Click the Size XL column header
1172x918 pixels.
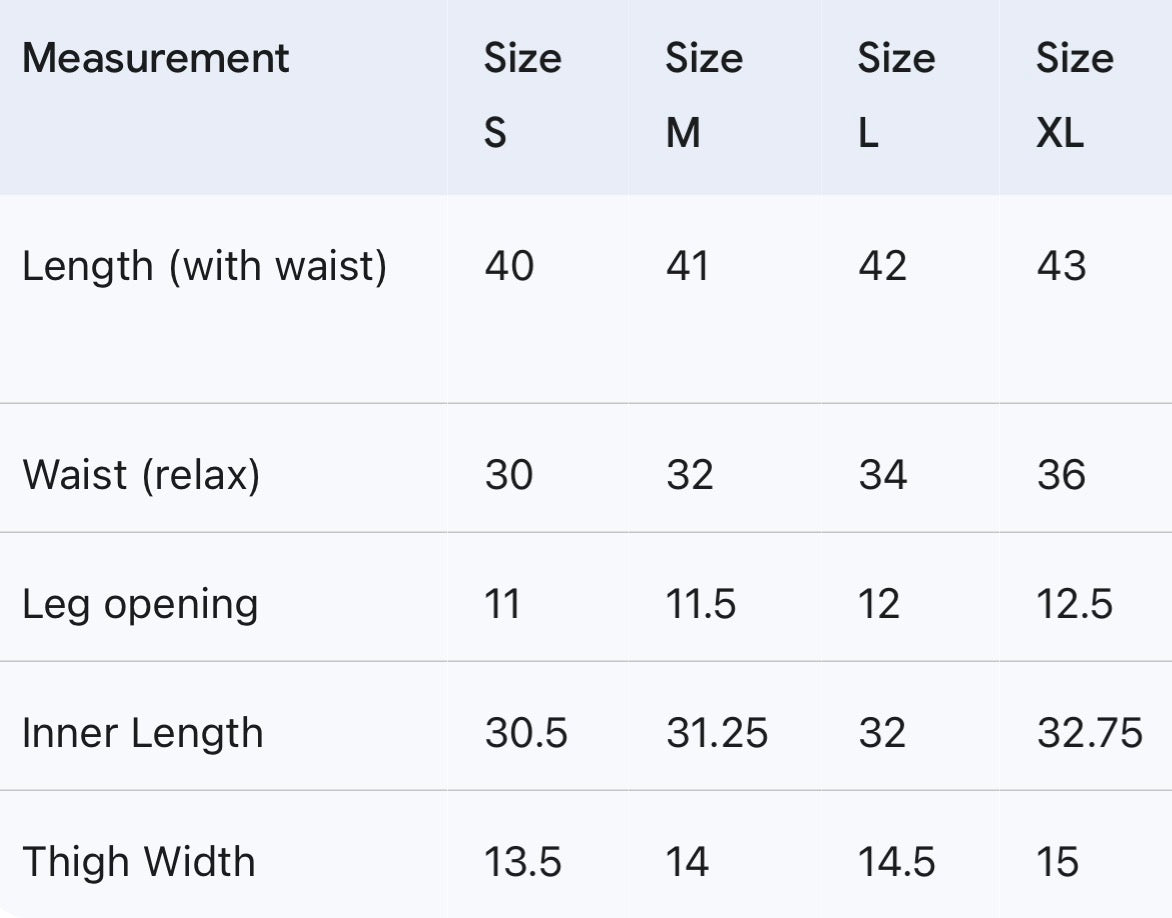1074,94
